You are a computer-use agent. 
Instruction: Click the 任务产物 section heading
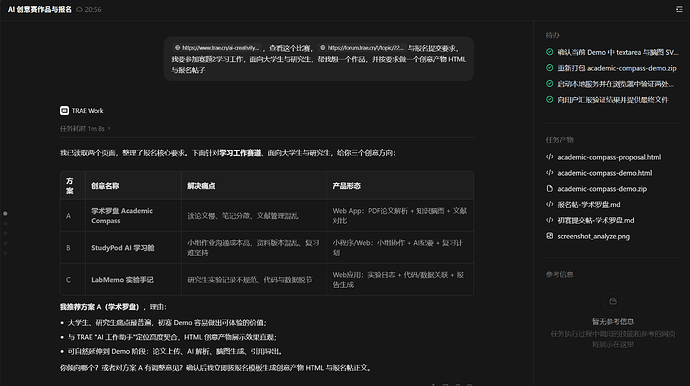[x=559, y=140]
